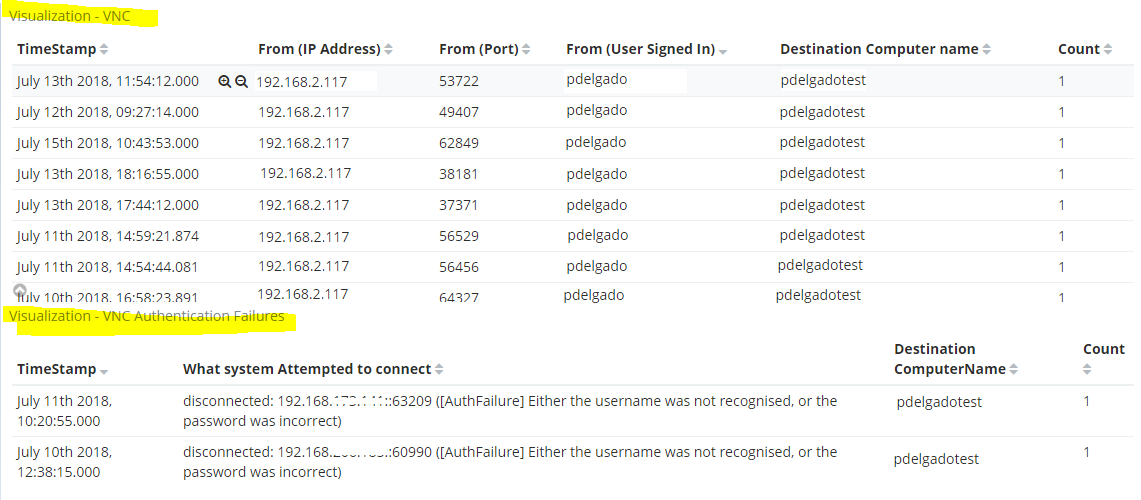The width and height of the screenshot is (1141, 500).
Task: Sort by From (IP Address) column
Action: click(x=389, y=49)
